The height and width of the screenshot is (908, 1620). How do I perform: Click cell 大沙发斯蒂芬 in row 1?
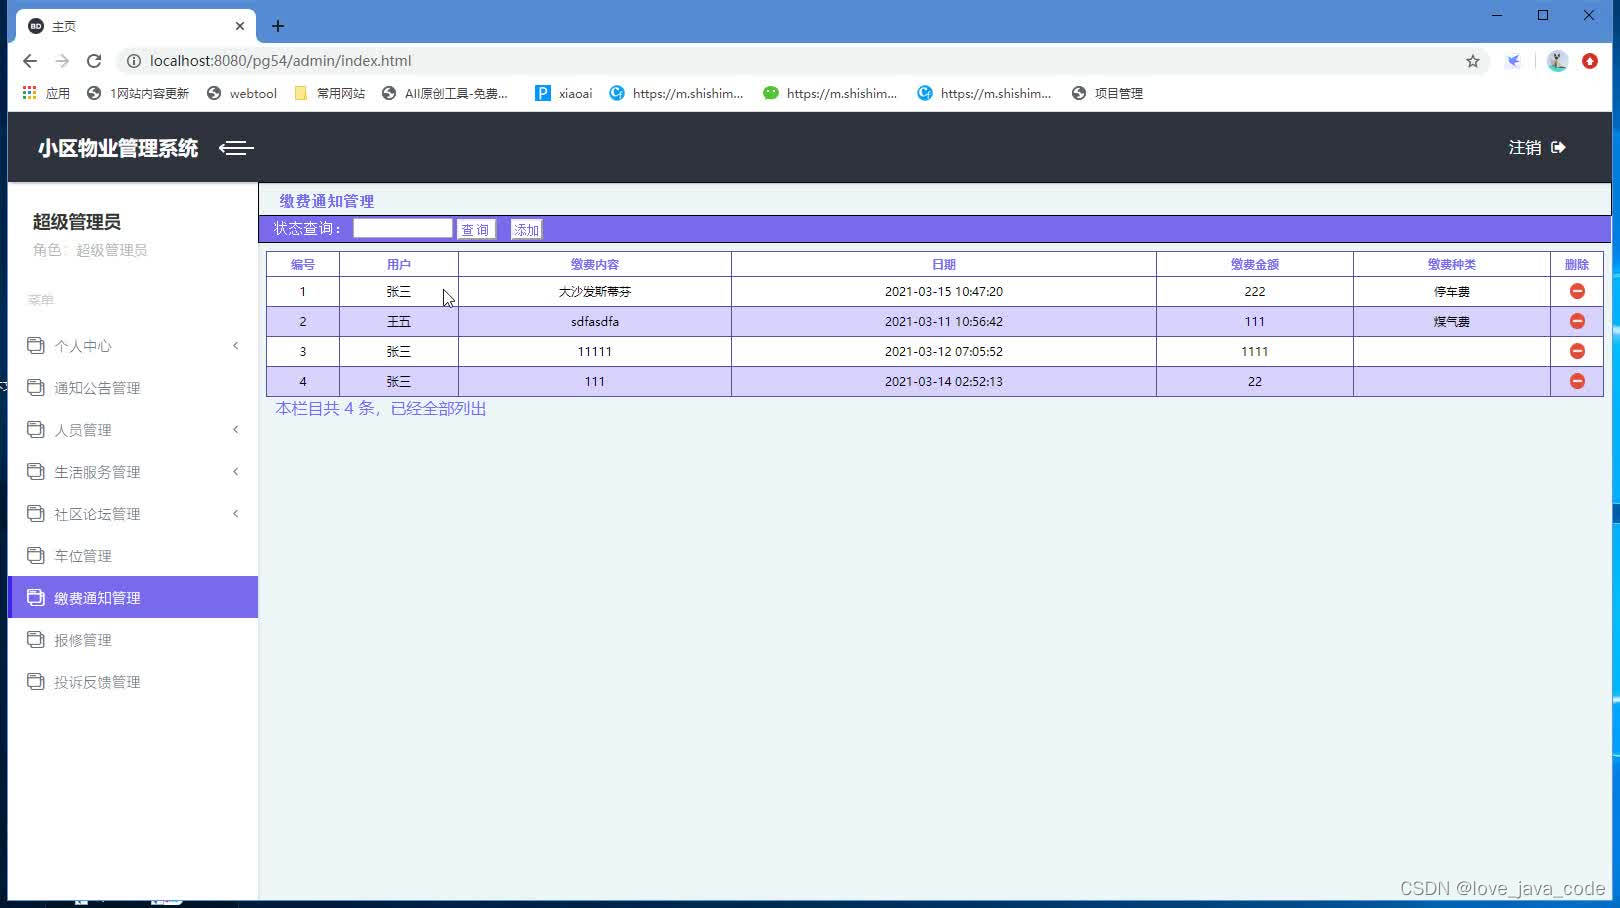click(595, 291)
